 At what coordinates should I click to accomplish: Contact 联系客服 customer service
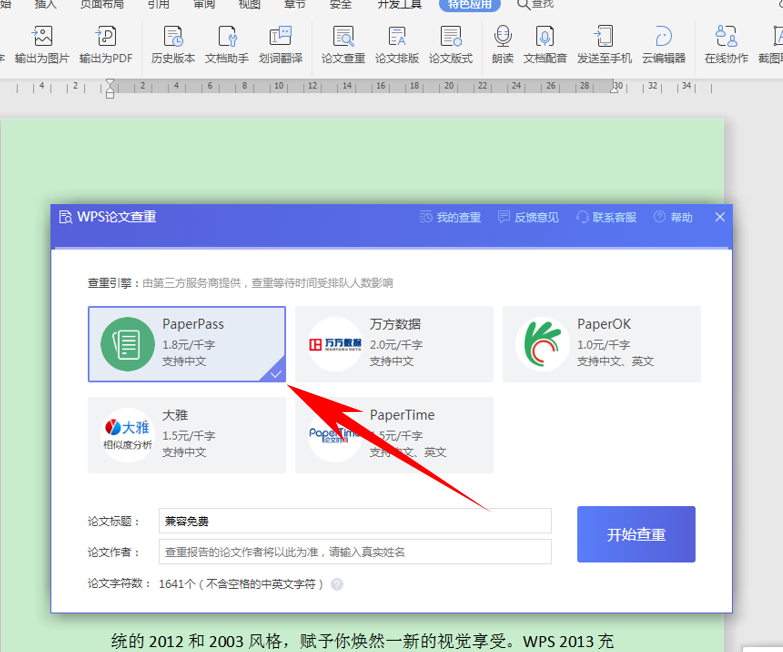tap(606, 217)
